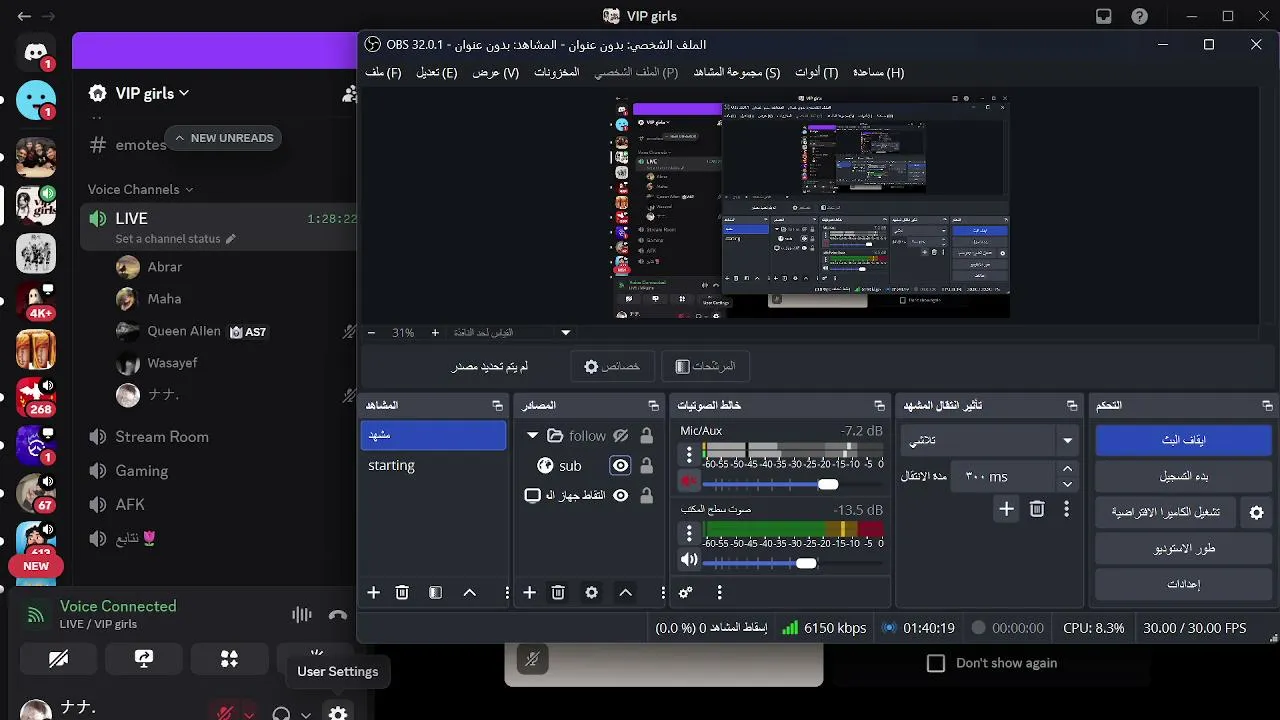Click NEW UNREADS pill in Discord
1280x720 pixels.
[223, 138]
